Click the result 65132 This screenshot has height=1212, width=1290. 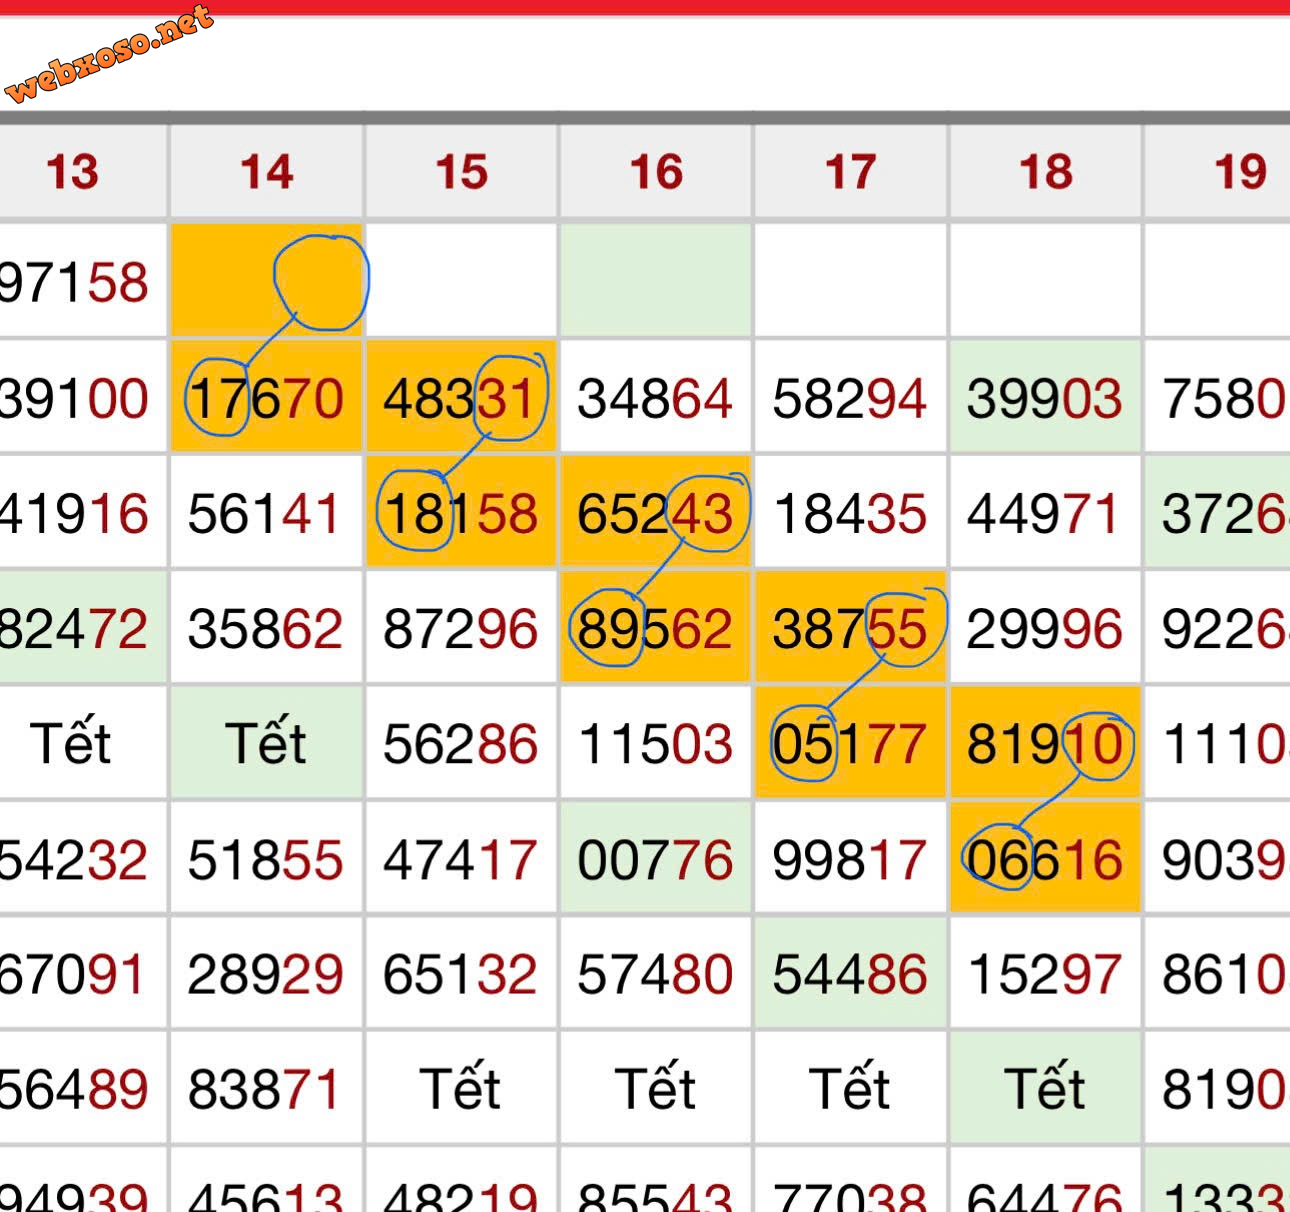(461, 973)
